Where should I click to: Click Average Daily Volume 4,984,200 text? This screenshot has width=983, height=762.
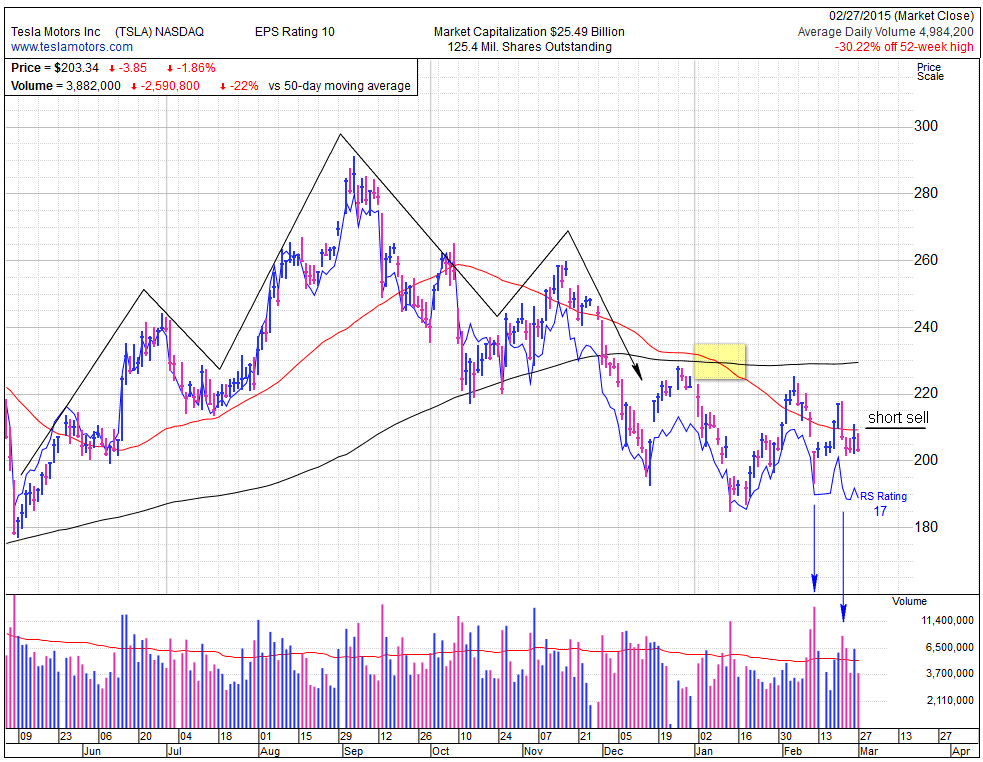point(885,32)
